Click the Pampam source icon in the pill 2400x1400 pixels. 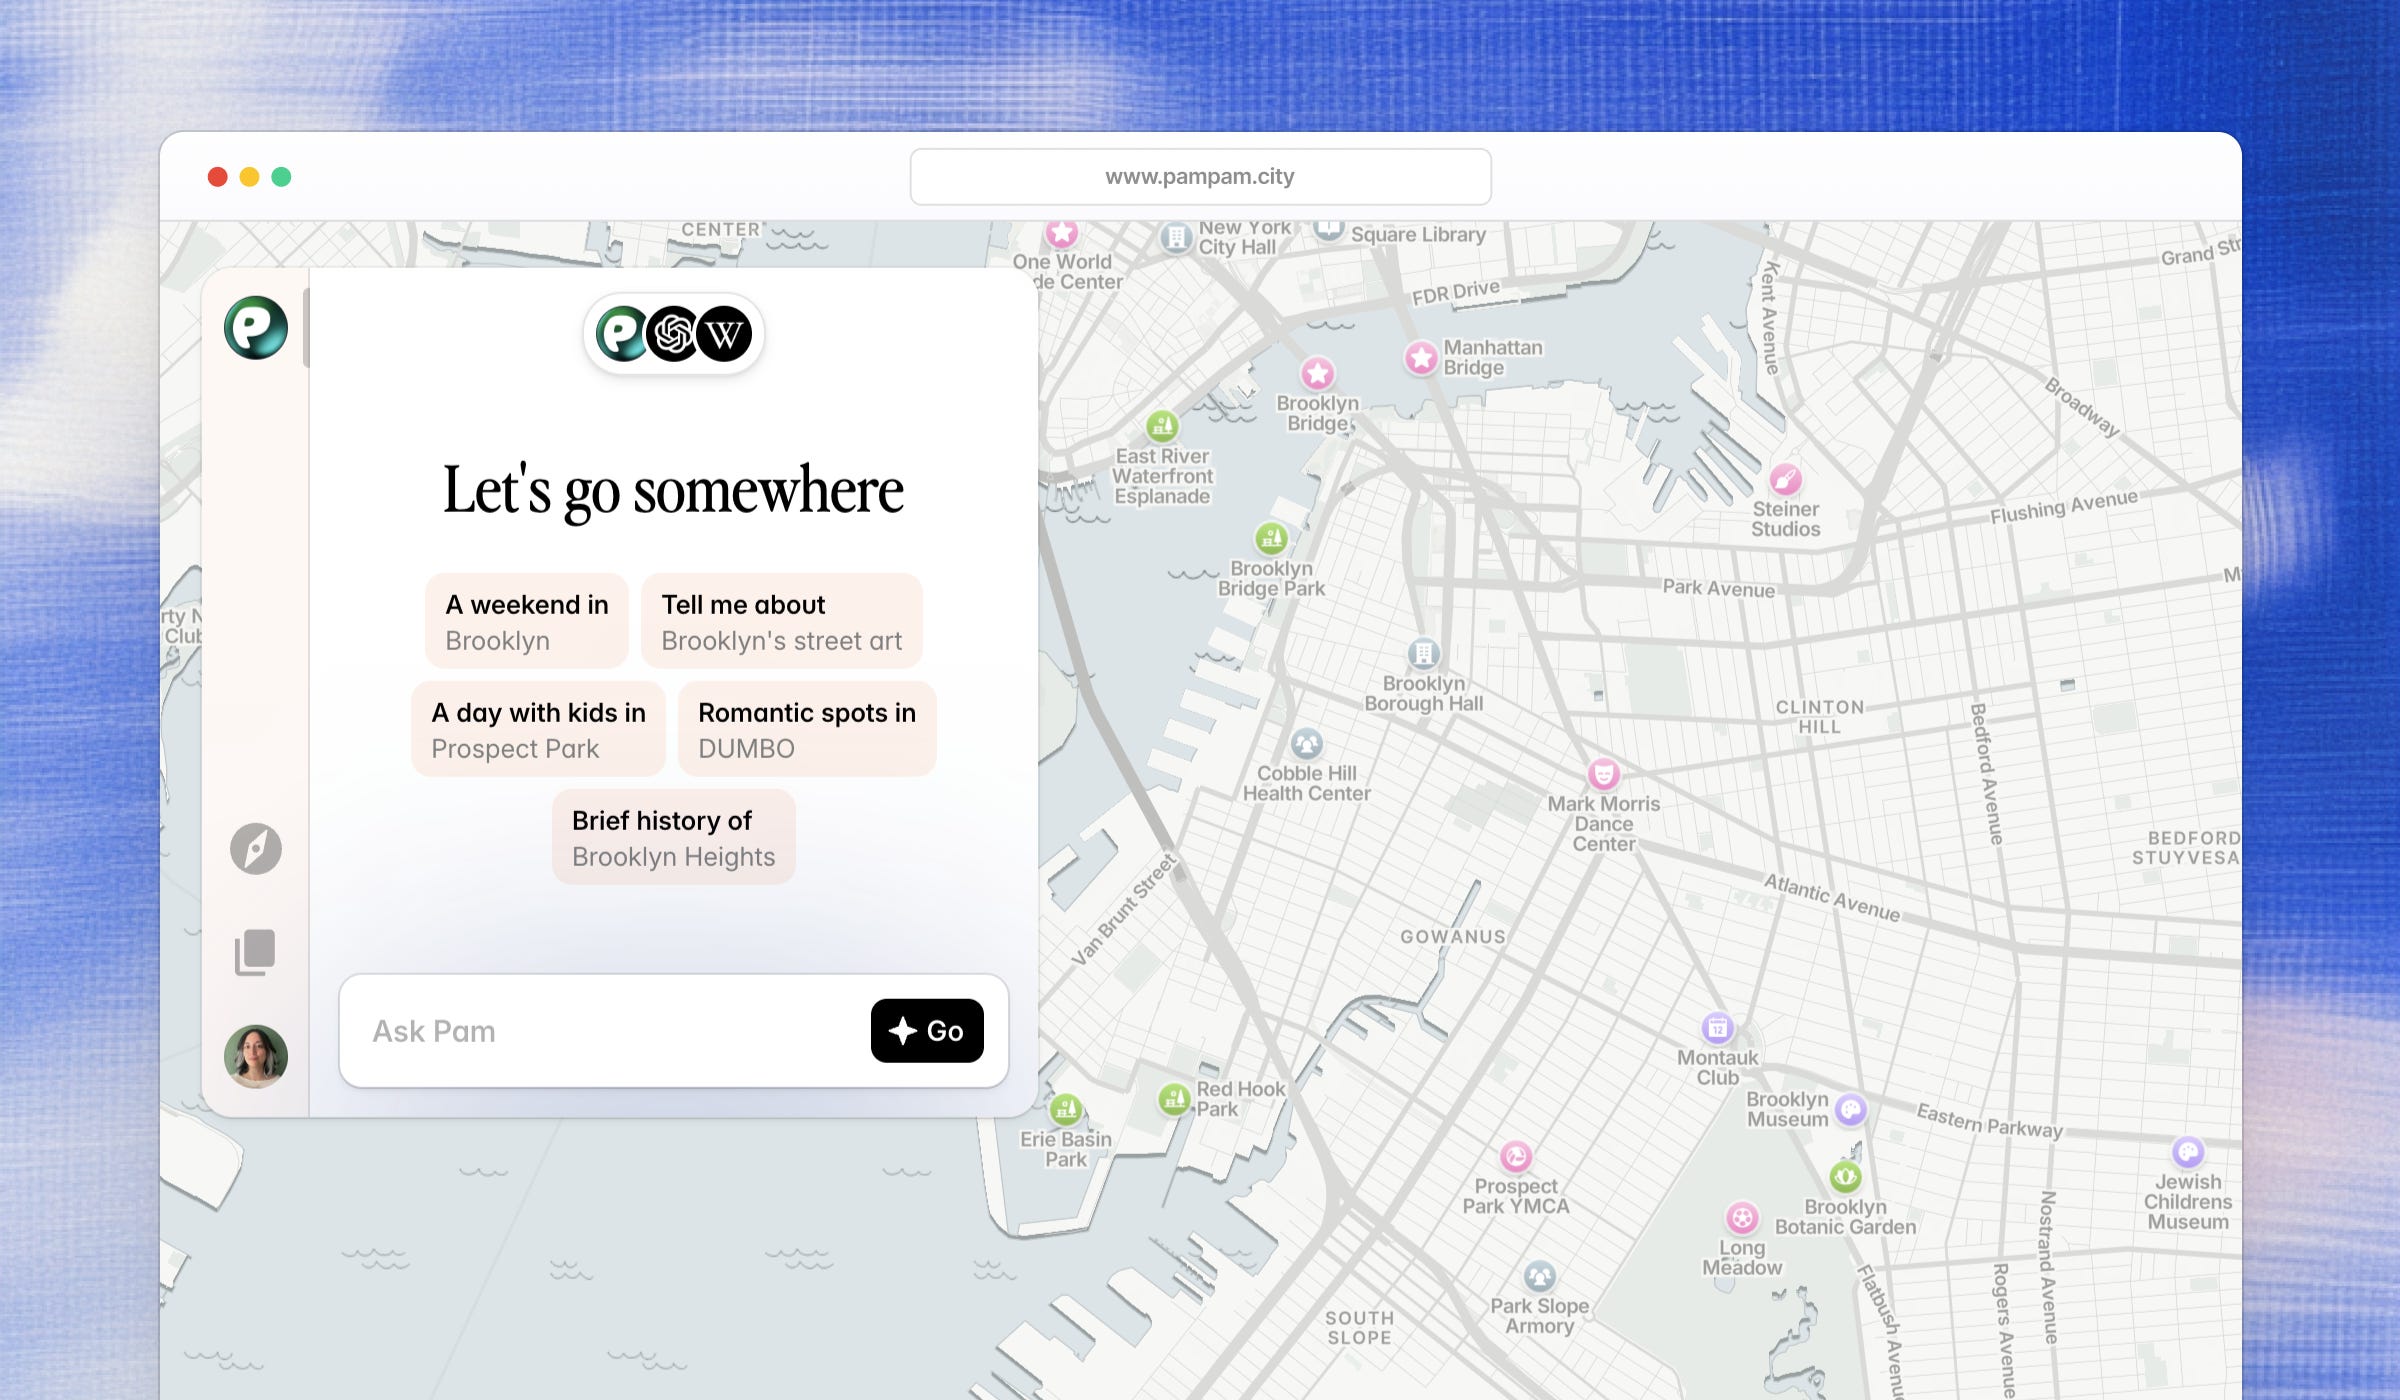point(622,334)
